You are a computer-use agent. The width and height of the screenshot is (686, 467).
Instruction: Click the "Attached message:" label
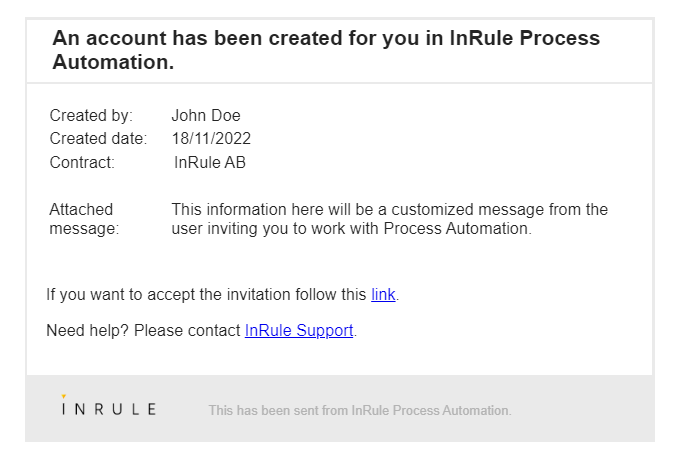[x=83, y=219]
